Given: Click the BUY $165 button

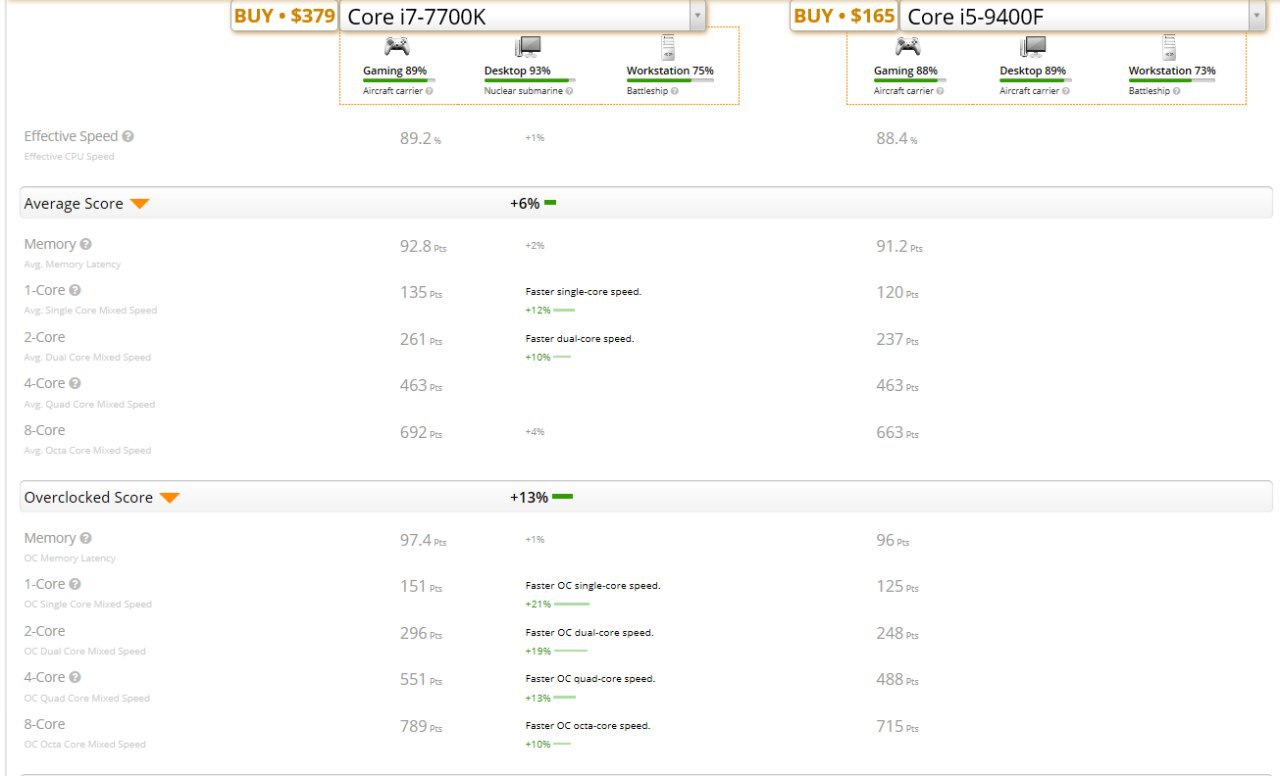Looking at the screenshot, I should 845,16.
